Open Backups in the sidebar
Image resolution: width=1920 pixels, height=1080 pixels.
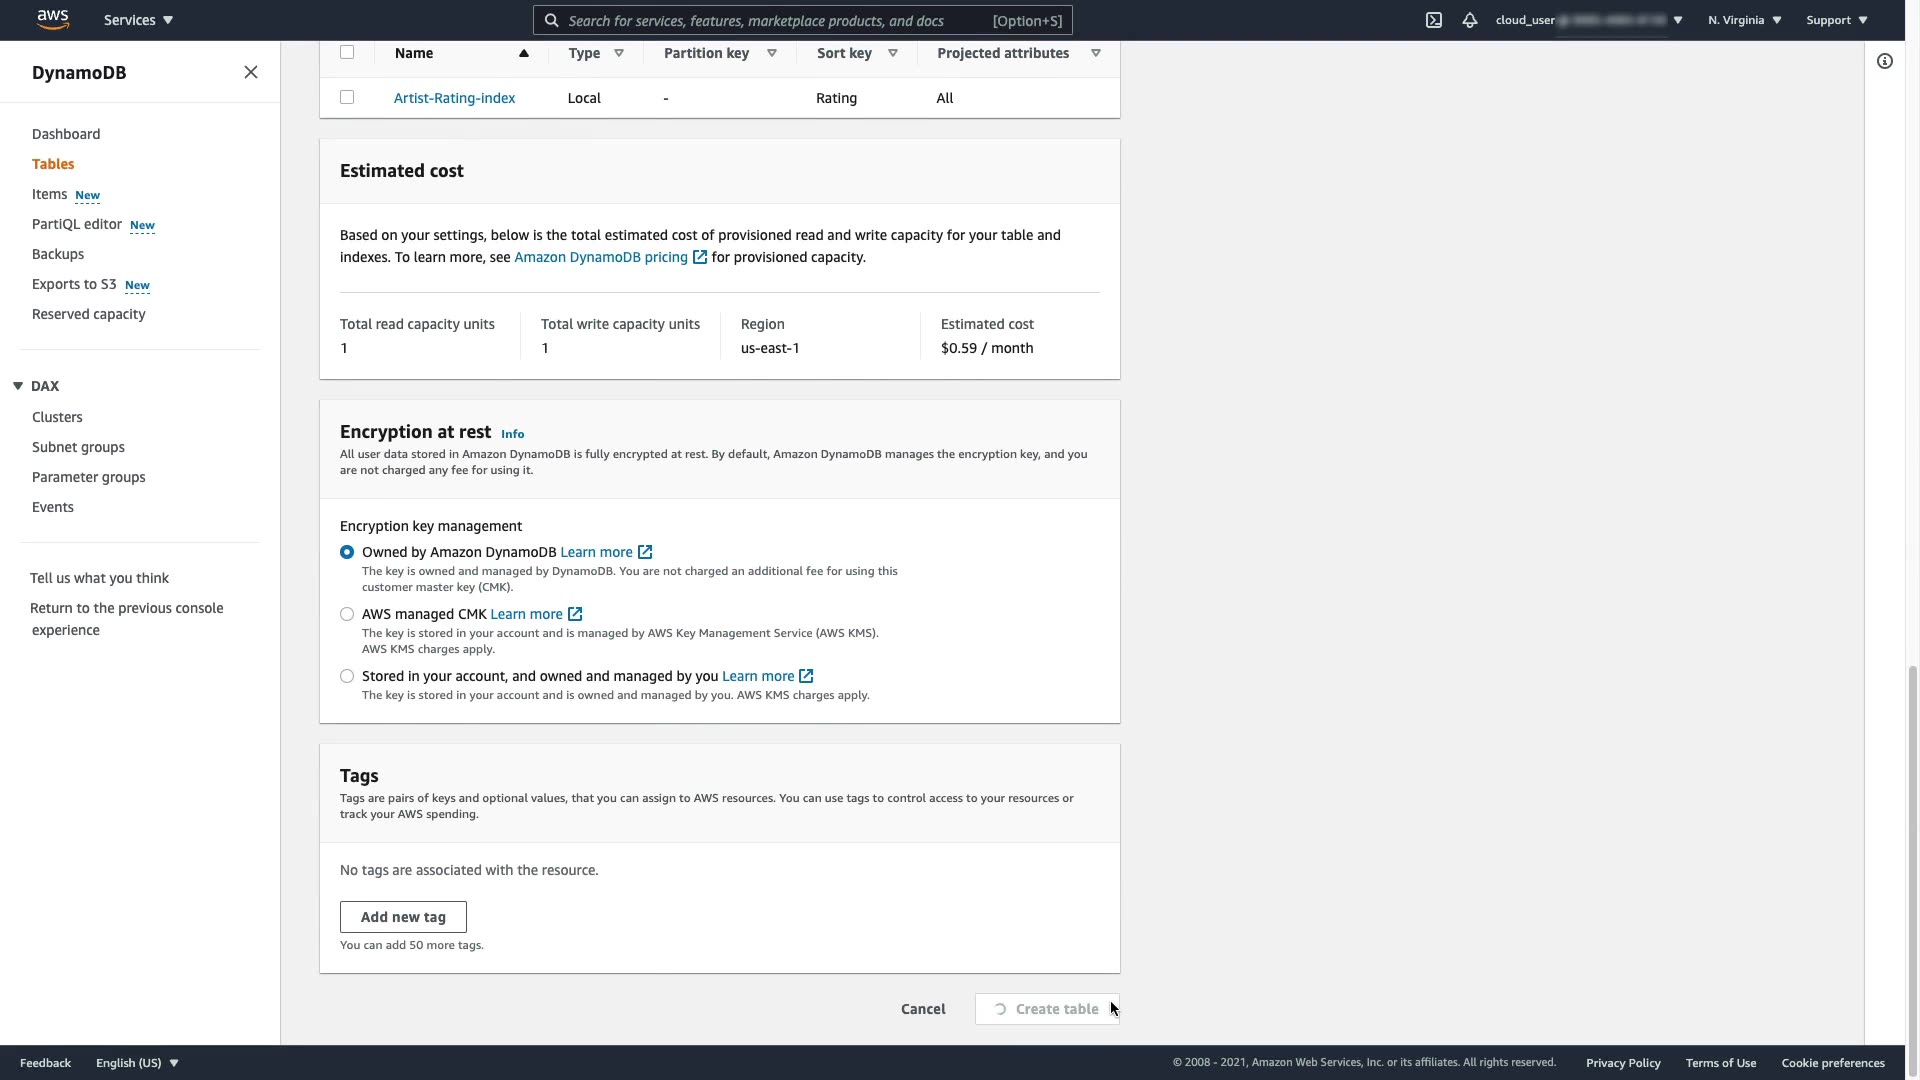58,254
